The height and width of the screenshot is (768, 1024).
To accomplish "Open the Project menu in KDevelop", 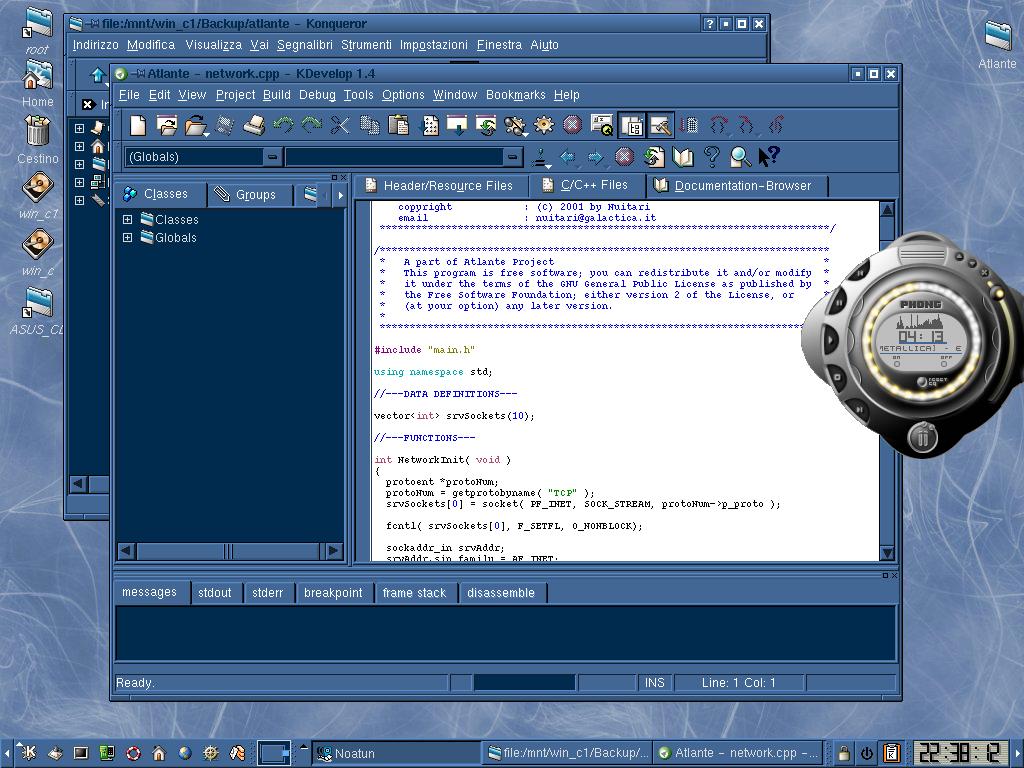I will (235, 95).
